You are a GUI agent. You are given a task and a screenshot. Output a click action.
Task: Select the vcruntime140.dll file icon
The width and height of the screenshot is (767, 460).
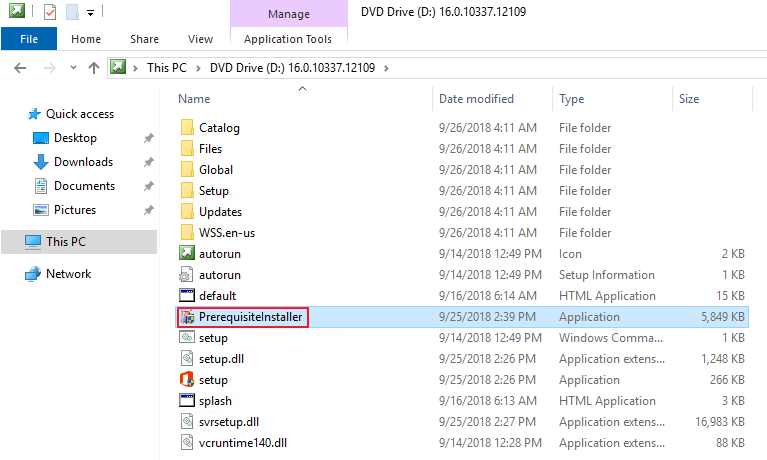[x=187, y=443]
